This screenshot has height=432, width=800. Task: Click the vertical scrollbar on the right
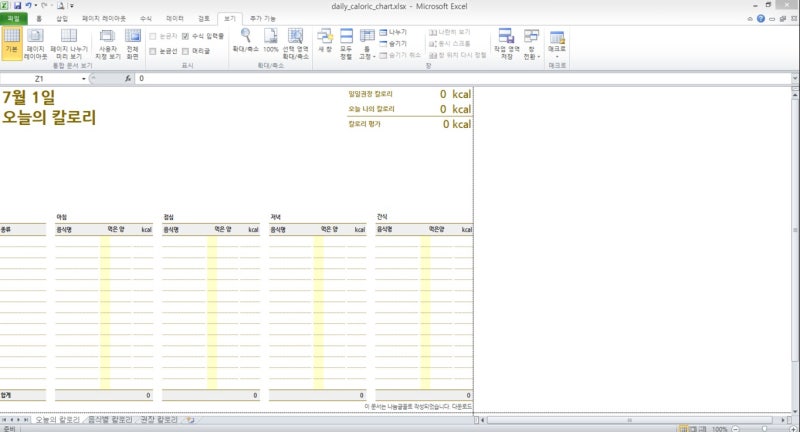(x=795, y=230)
